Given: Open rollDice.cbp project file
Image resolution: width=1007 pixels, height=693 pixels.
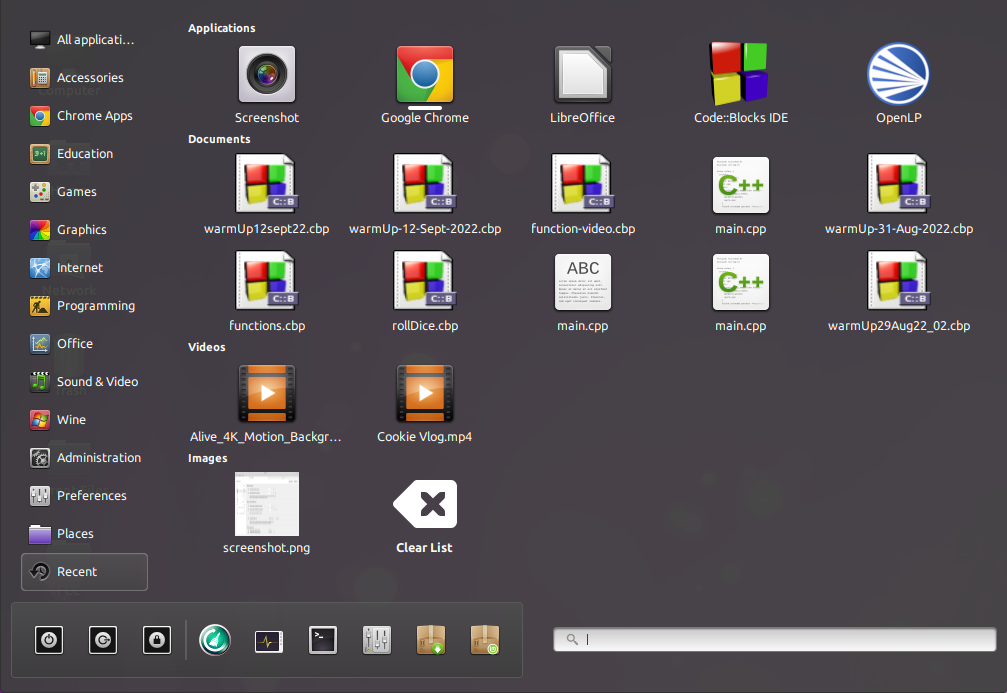Looking at the screenshot, I should pyautogui.click(x=425, y=292).
